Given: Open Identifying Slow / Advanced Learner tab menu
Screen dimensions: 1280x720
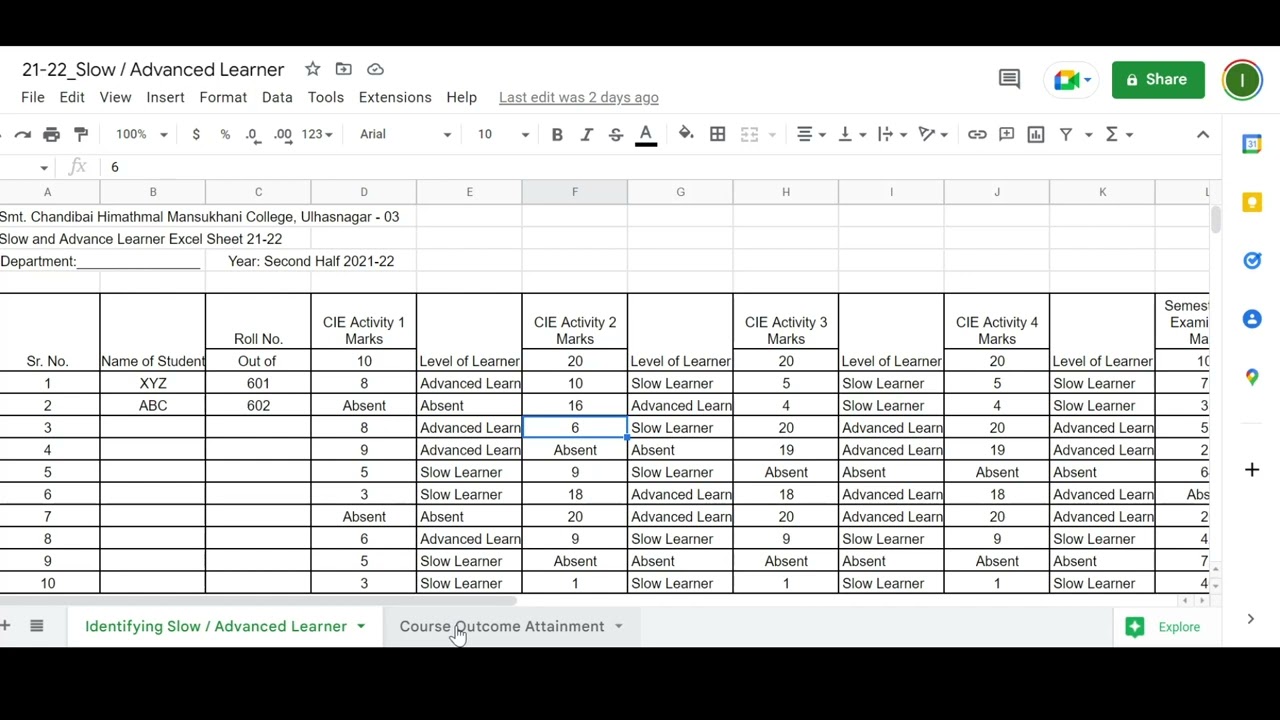Looking at the screenshot, I should [x=361, y=627].
